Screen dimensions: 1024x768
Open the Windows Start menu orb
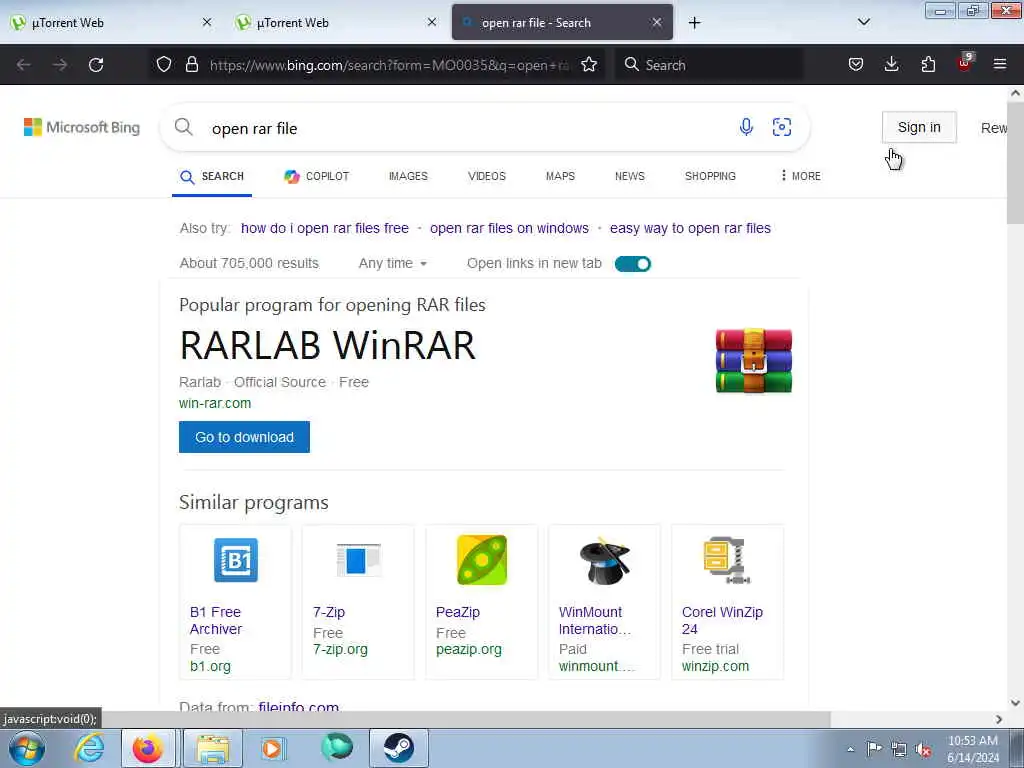pyautogui.click(x=27, y=748)
